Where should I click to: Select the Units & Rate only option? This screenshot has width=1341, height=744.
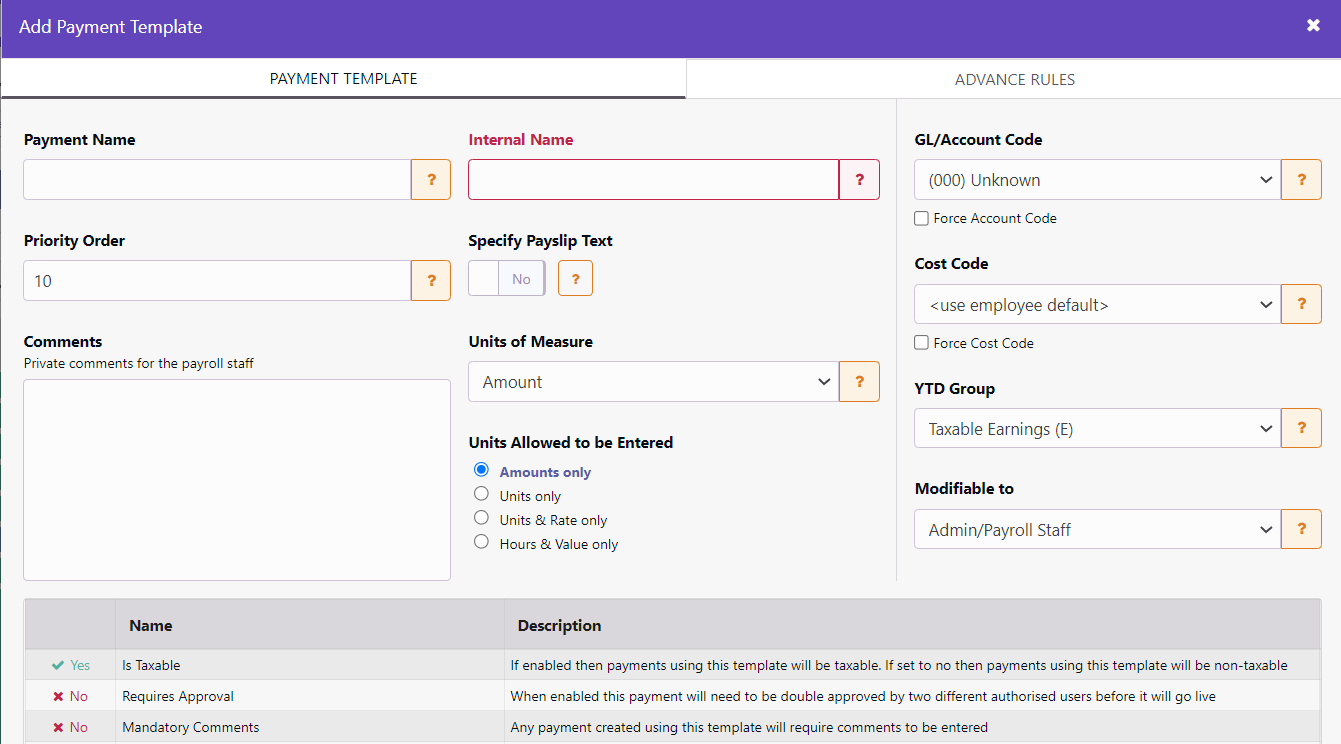482,519
